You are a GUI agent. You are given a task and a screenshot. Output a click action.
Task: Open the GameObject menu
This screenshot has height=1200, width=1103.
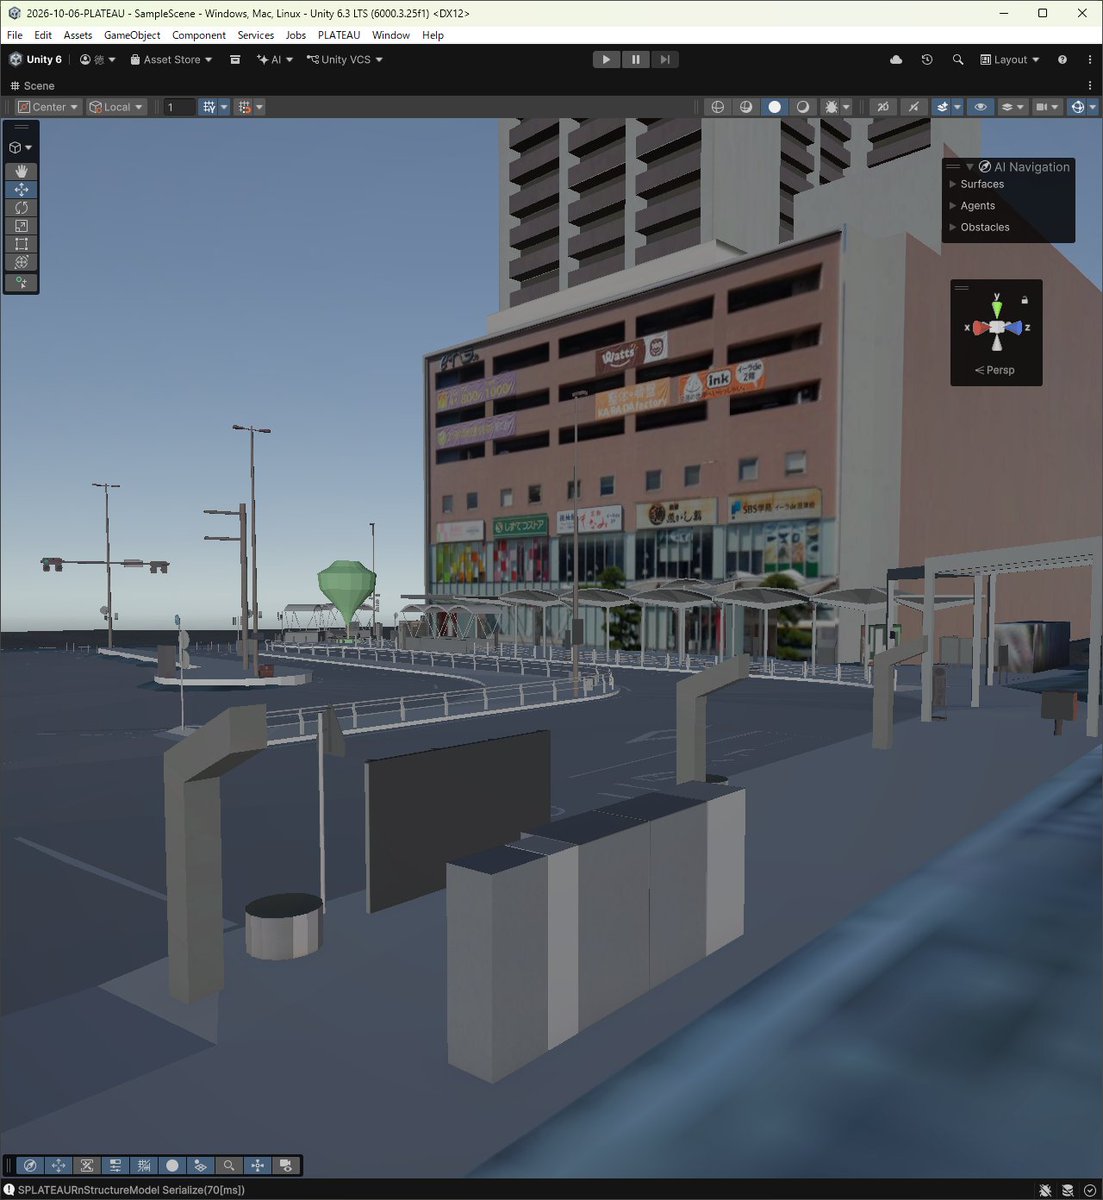click(x=132, y=35)
